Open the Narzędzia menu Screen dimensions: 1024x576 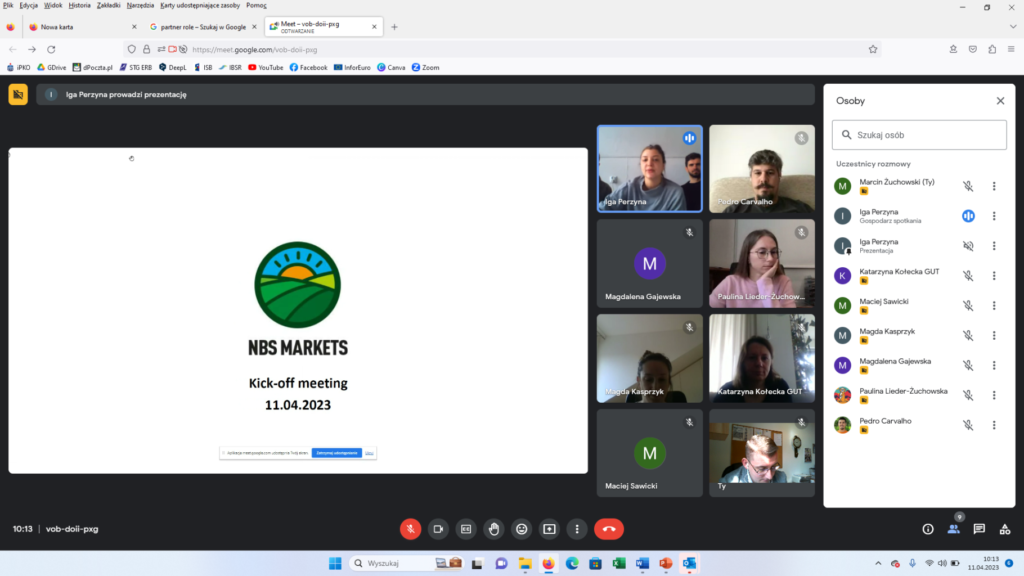point(140,5)
